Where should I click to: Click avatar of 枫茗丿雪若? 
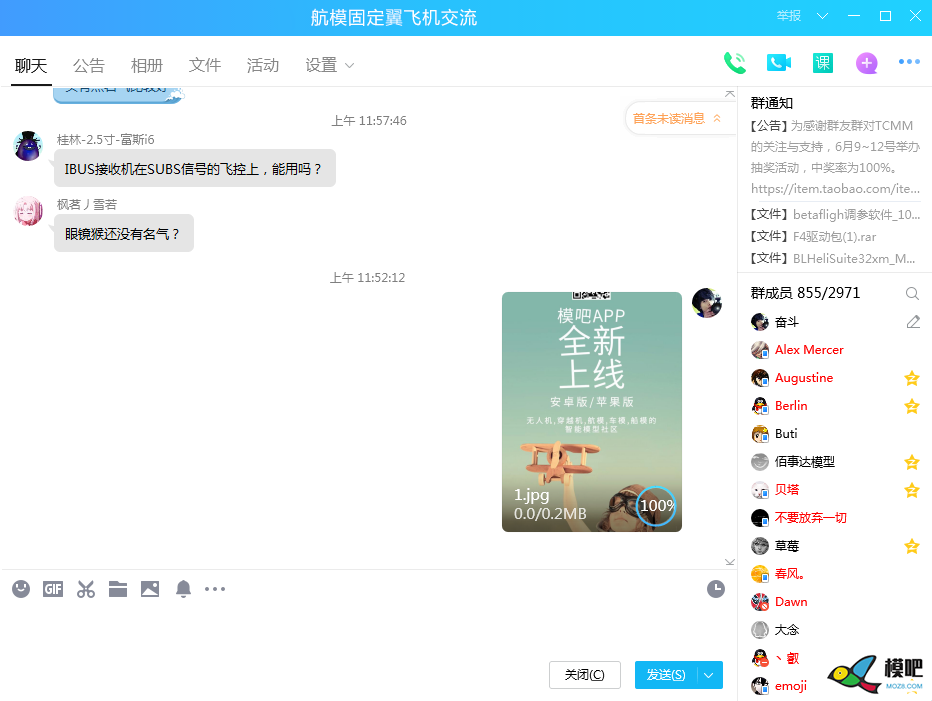tap(28, 211)
